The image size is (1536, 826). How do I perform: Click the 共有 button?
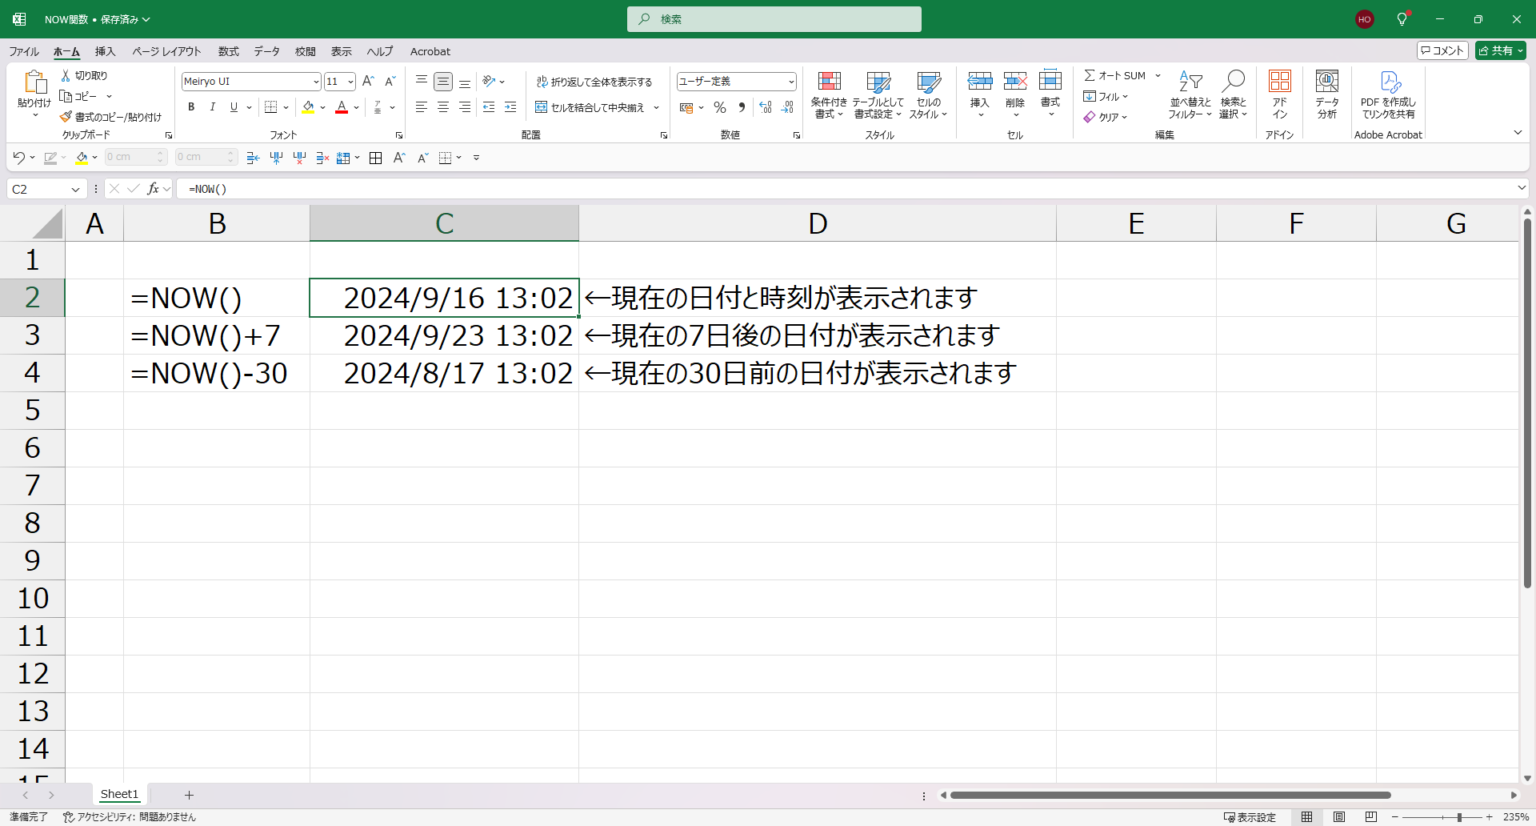coord(1500,50)
